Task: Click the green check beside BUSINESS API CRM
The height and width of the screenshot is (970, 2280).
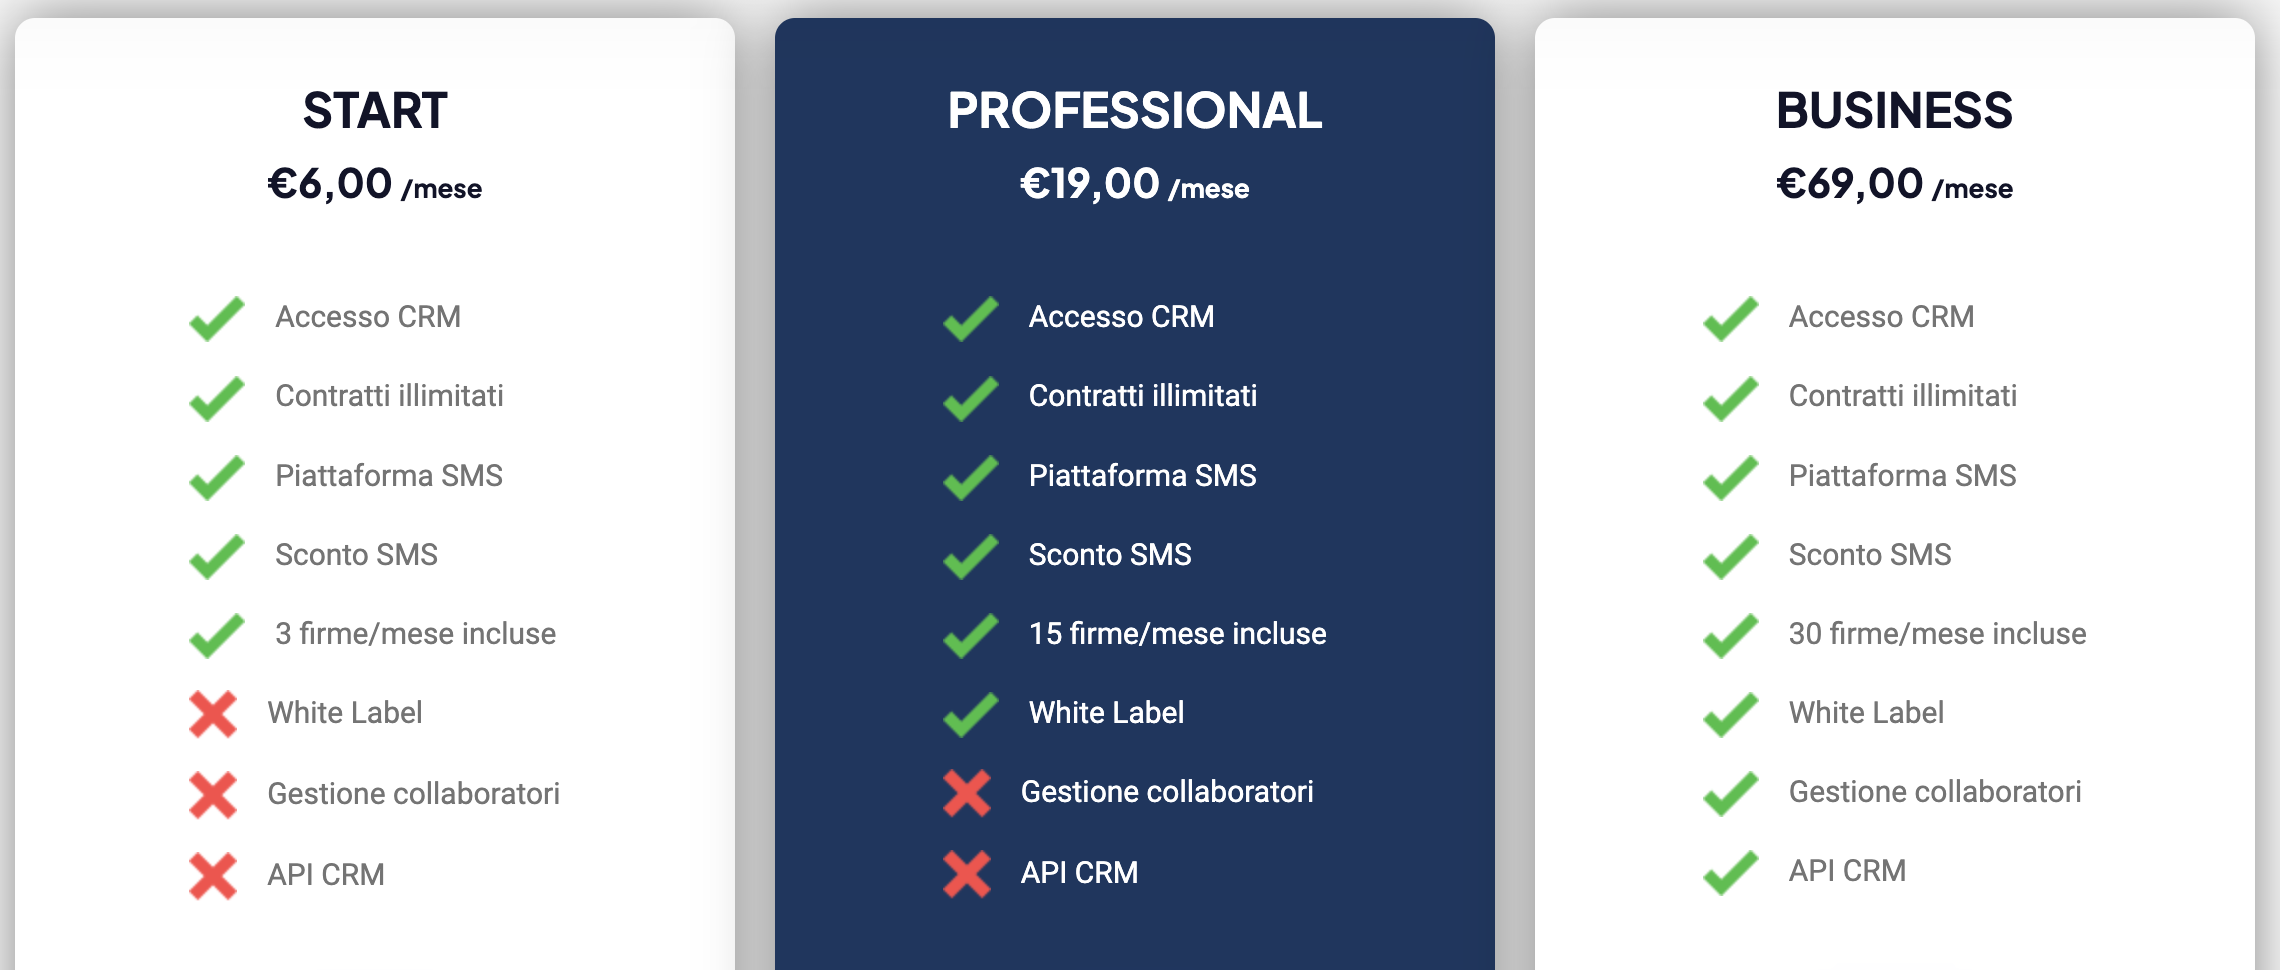Action: [x=1731, y=872]
